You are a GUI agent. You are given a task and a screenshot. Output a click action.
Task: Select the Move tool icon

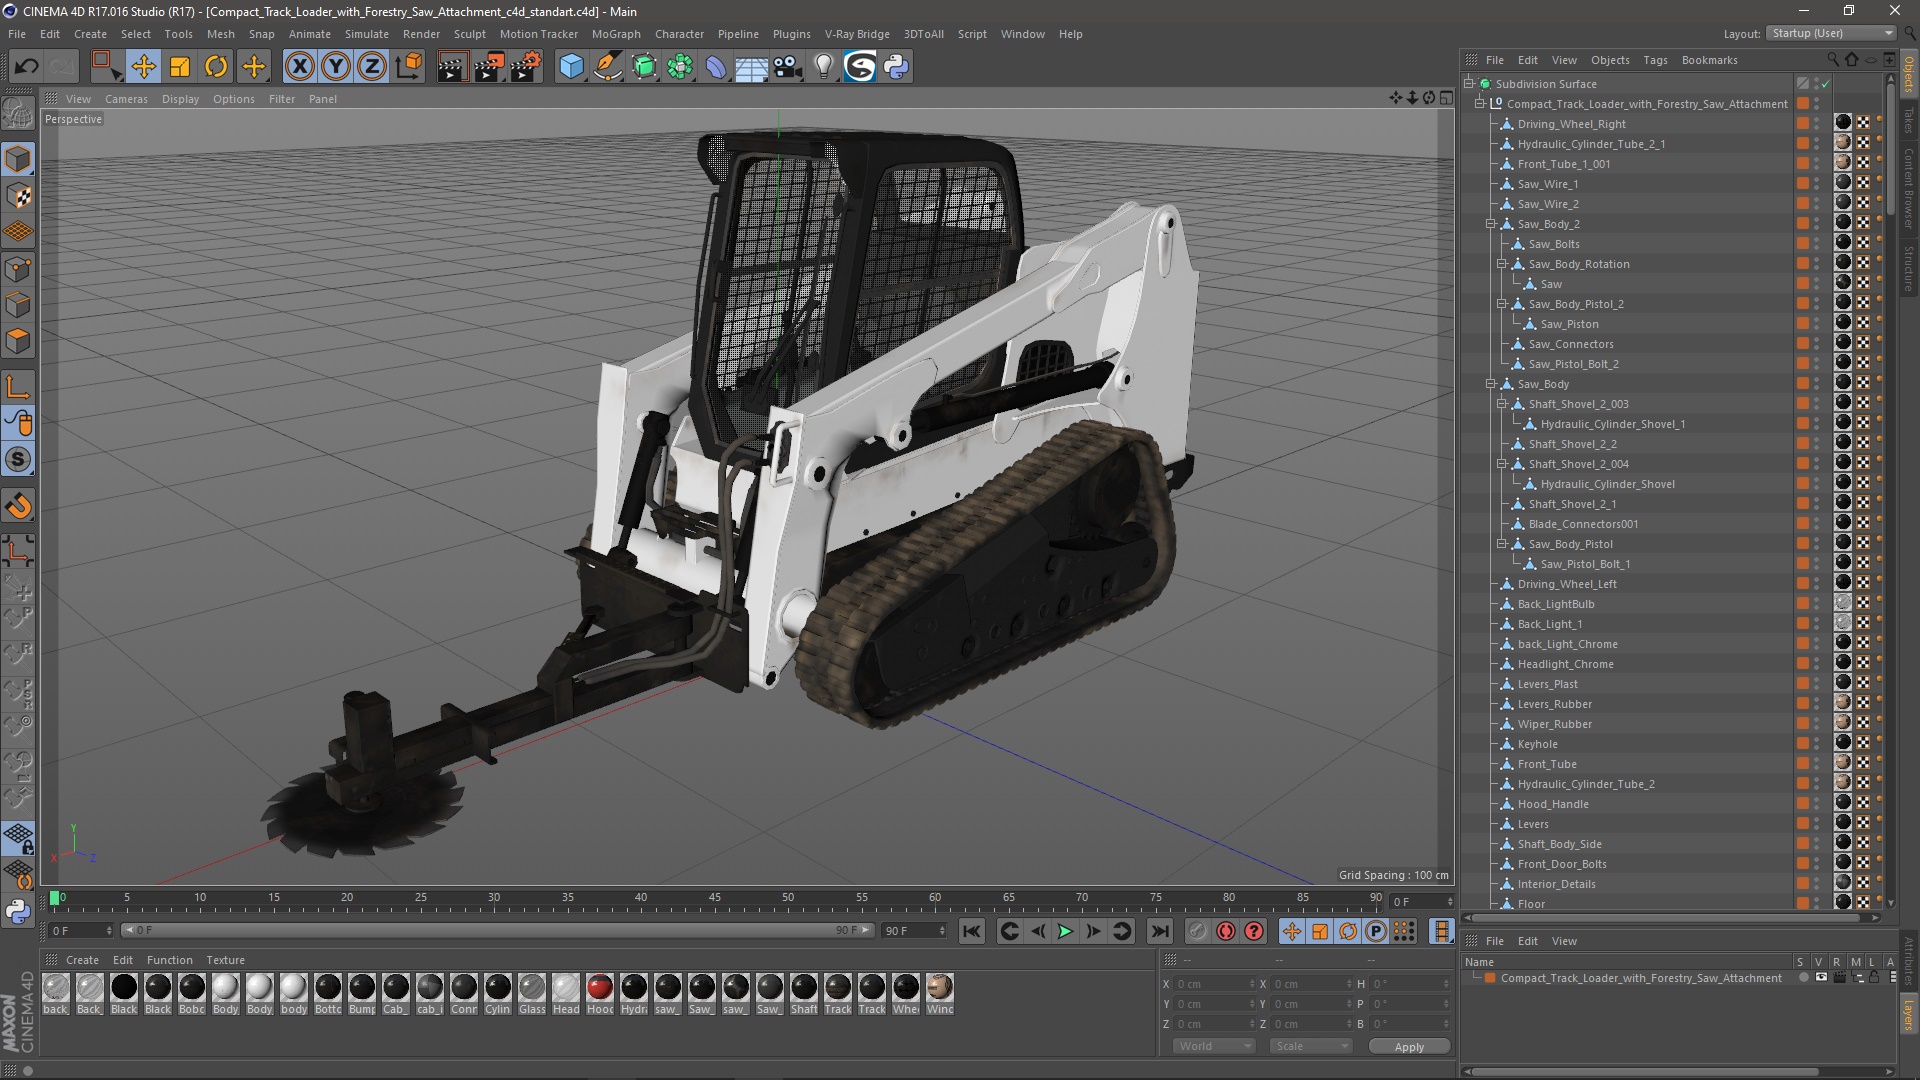click(x=143, y=67)
